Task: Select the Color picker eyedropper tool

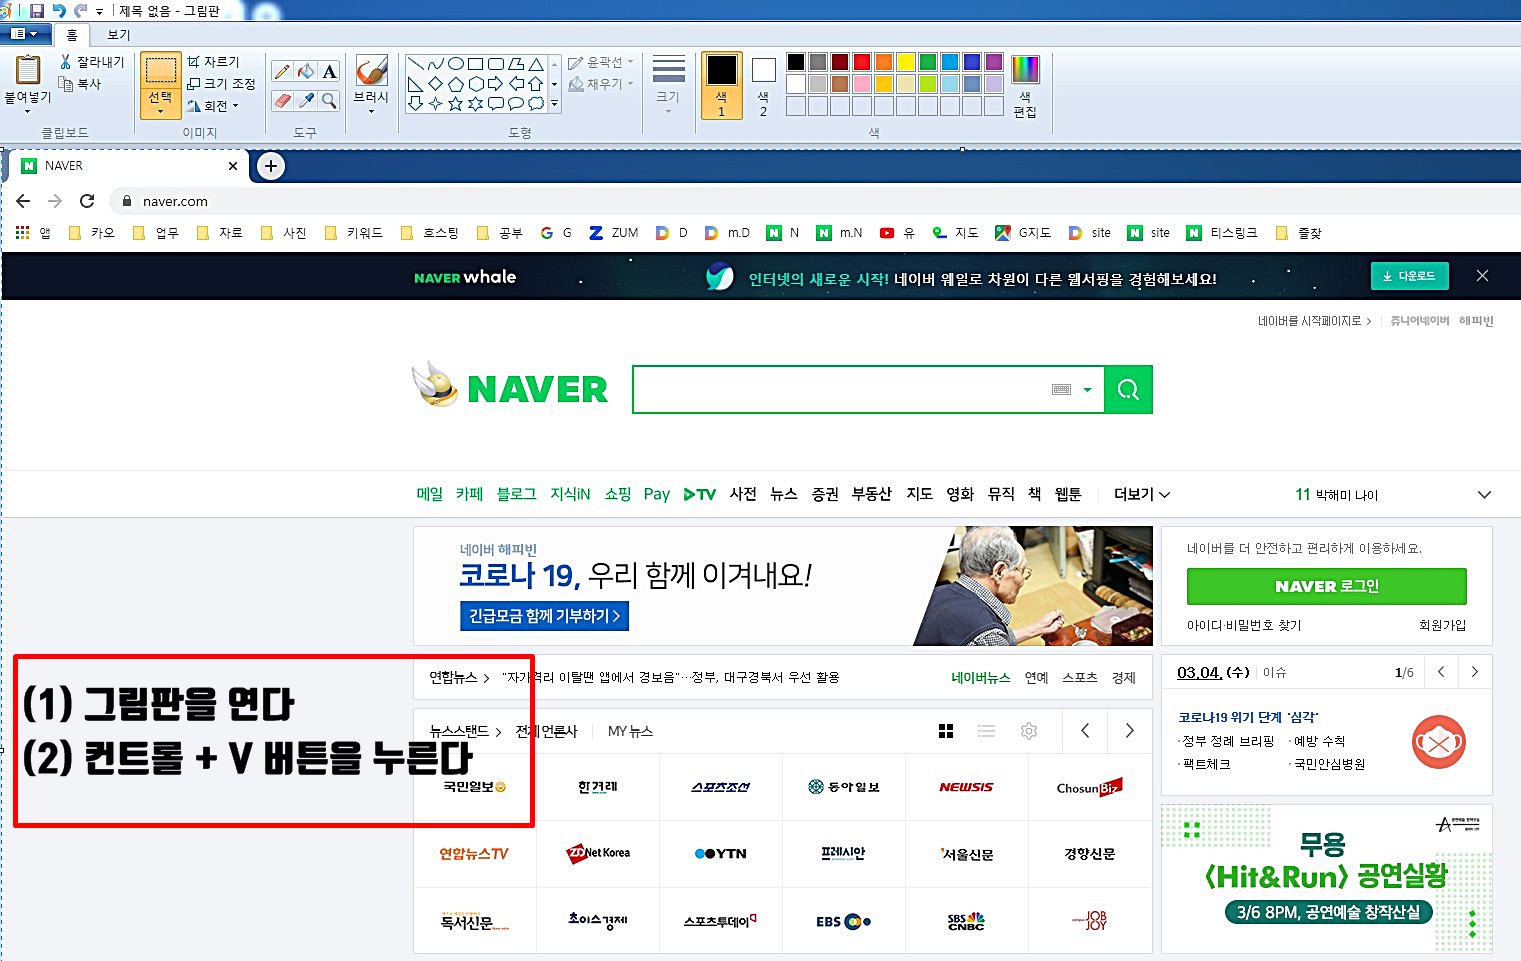Action: 306,100
